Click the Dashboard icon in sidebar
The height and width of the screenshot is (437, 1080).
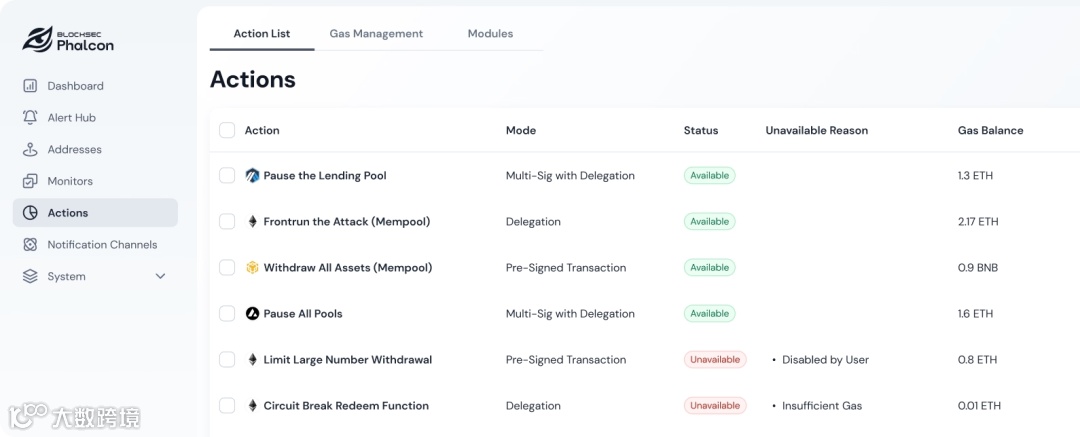[x=30, y=86]
